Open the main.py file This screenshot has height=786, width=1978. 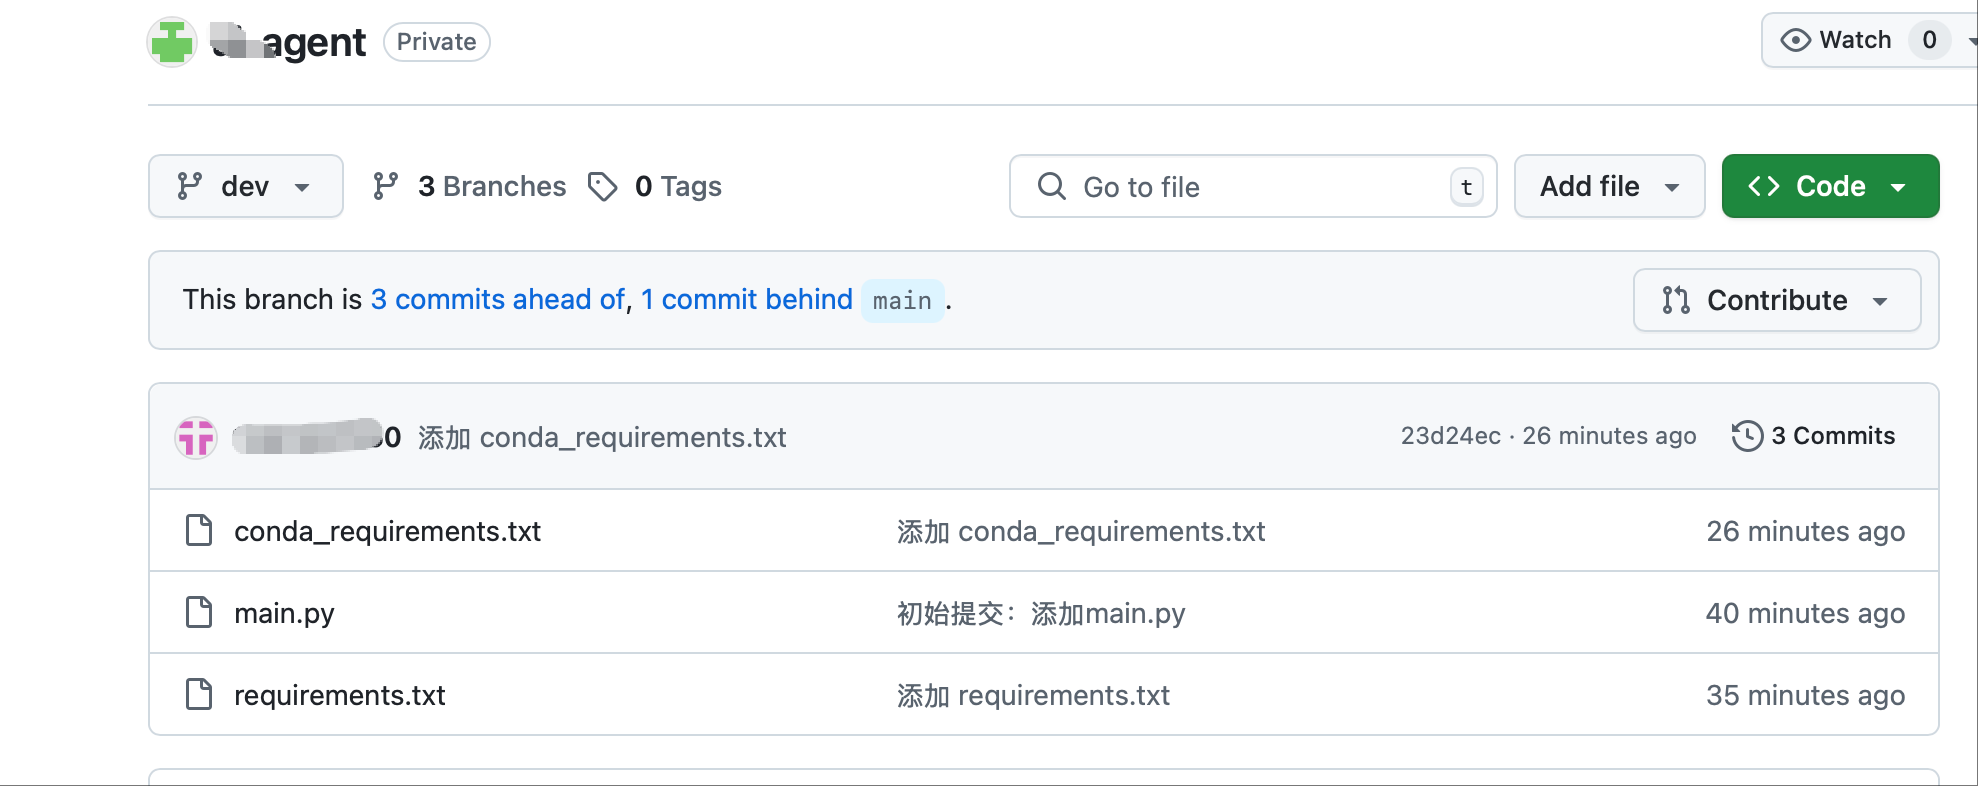pos(284,613)
